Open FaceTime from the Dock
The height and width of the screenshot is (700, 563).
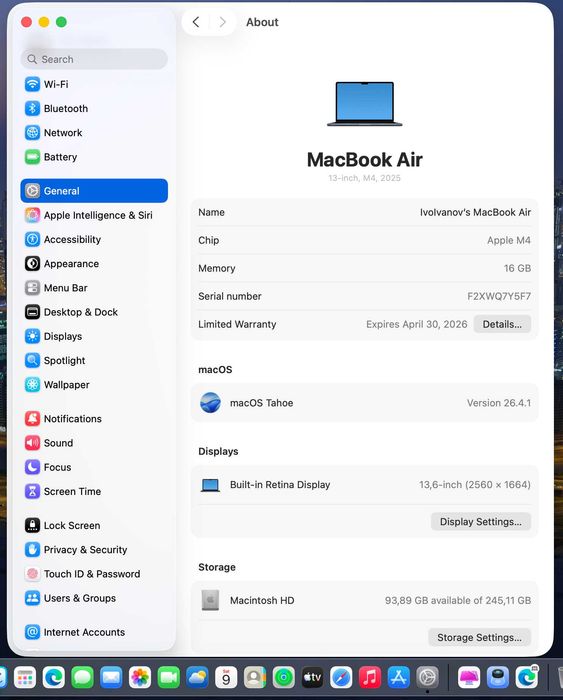click(x=168, y=677)
